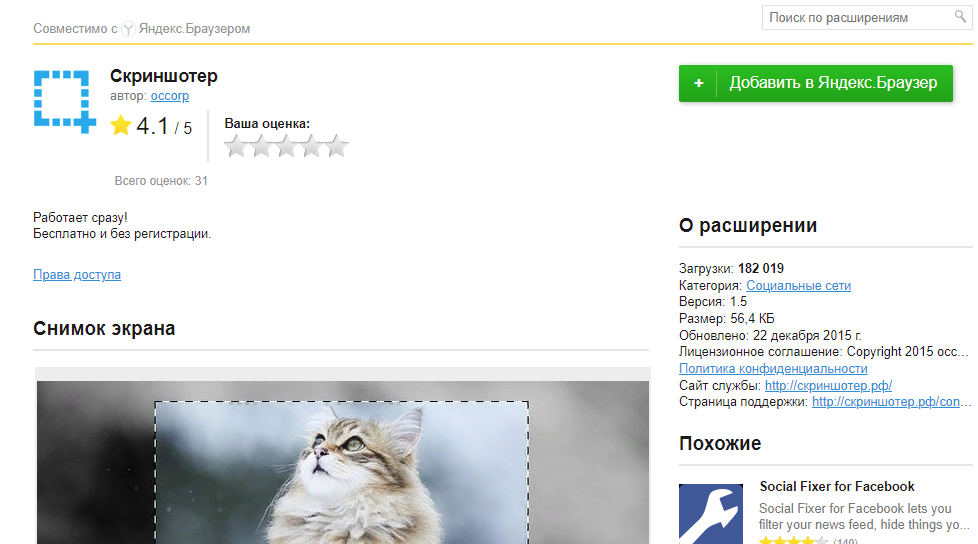Open service site http://скриншотер.рф/ link
Image resolution: width=978 pixels, height=544 pixels.
[x=828, y=386]
